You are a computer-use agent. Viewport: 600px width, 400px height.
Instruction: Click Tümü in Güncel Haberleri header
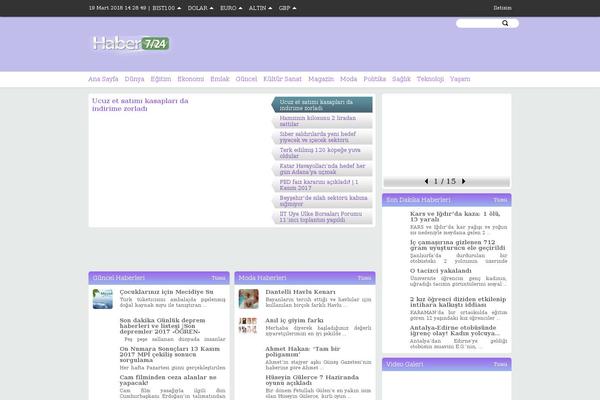point(218,278)
